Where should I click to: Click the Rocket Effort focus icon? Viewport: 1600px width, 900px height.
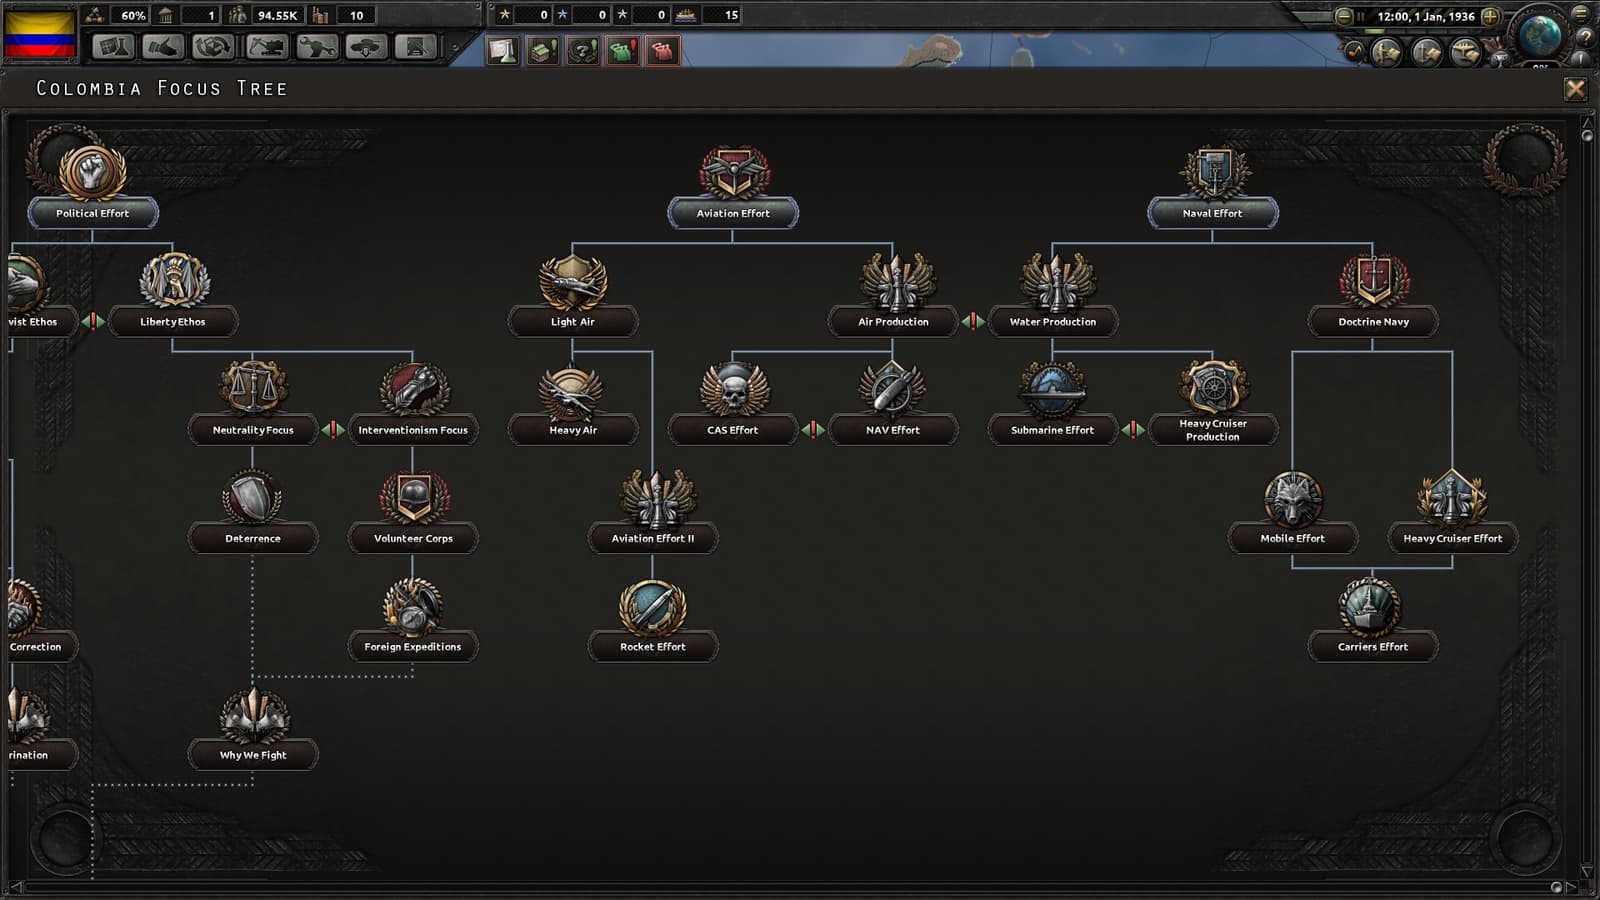tap(653, 606)
